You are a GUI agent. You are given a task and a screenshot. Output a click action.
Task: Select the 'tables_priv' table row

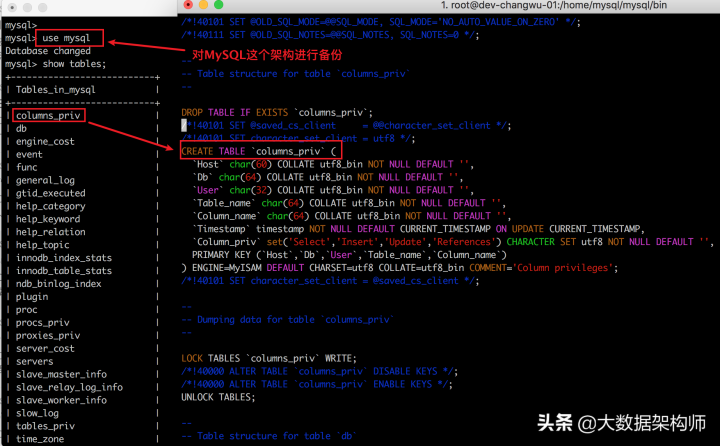45,426
